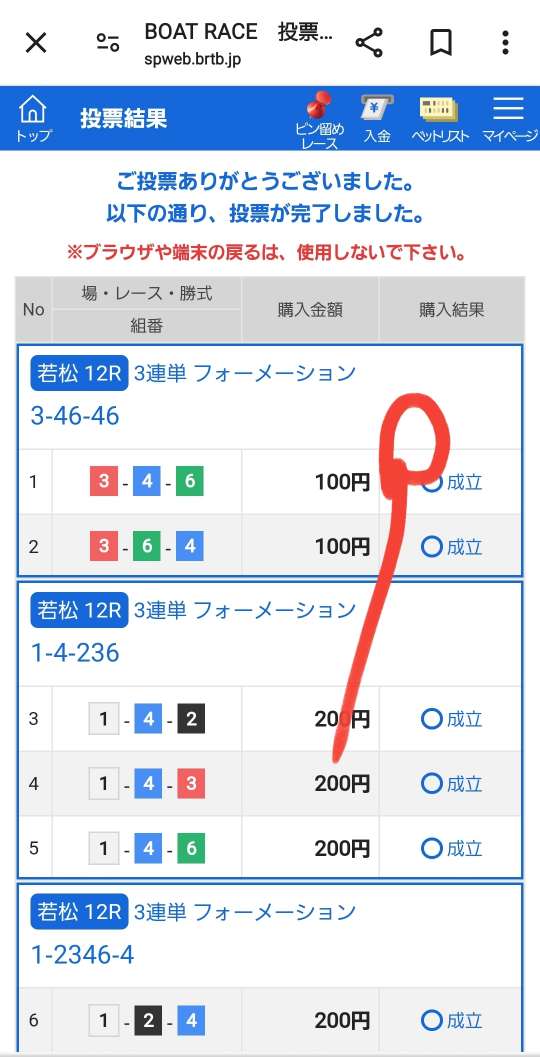This screenshot has width=540, height=1057.
Task: Tap red boat number 3 in row 2
Action: pyautogui.click(x=104, y=546)
